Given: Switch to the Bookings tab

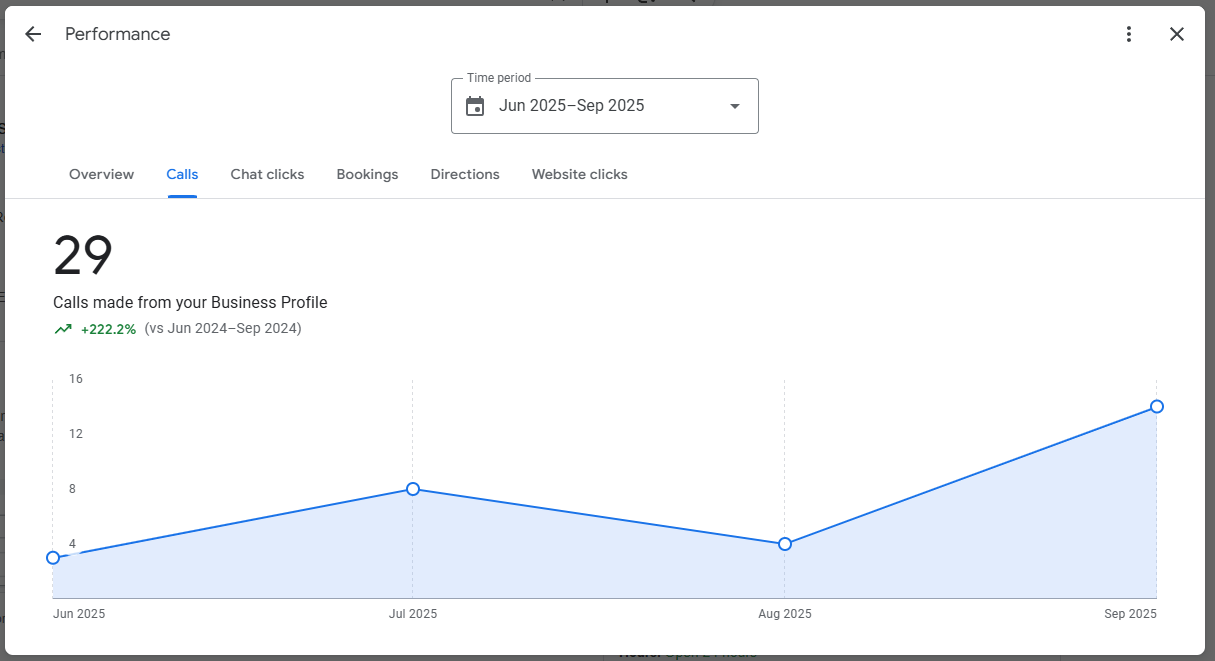Looking at the screenshot, I should pos(367,174).
